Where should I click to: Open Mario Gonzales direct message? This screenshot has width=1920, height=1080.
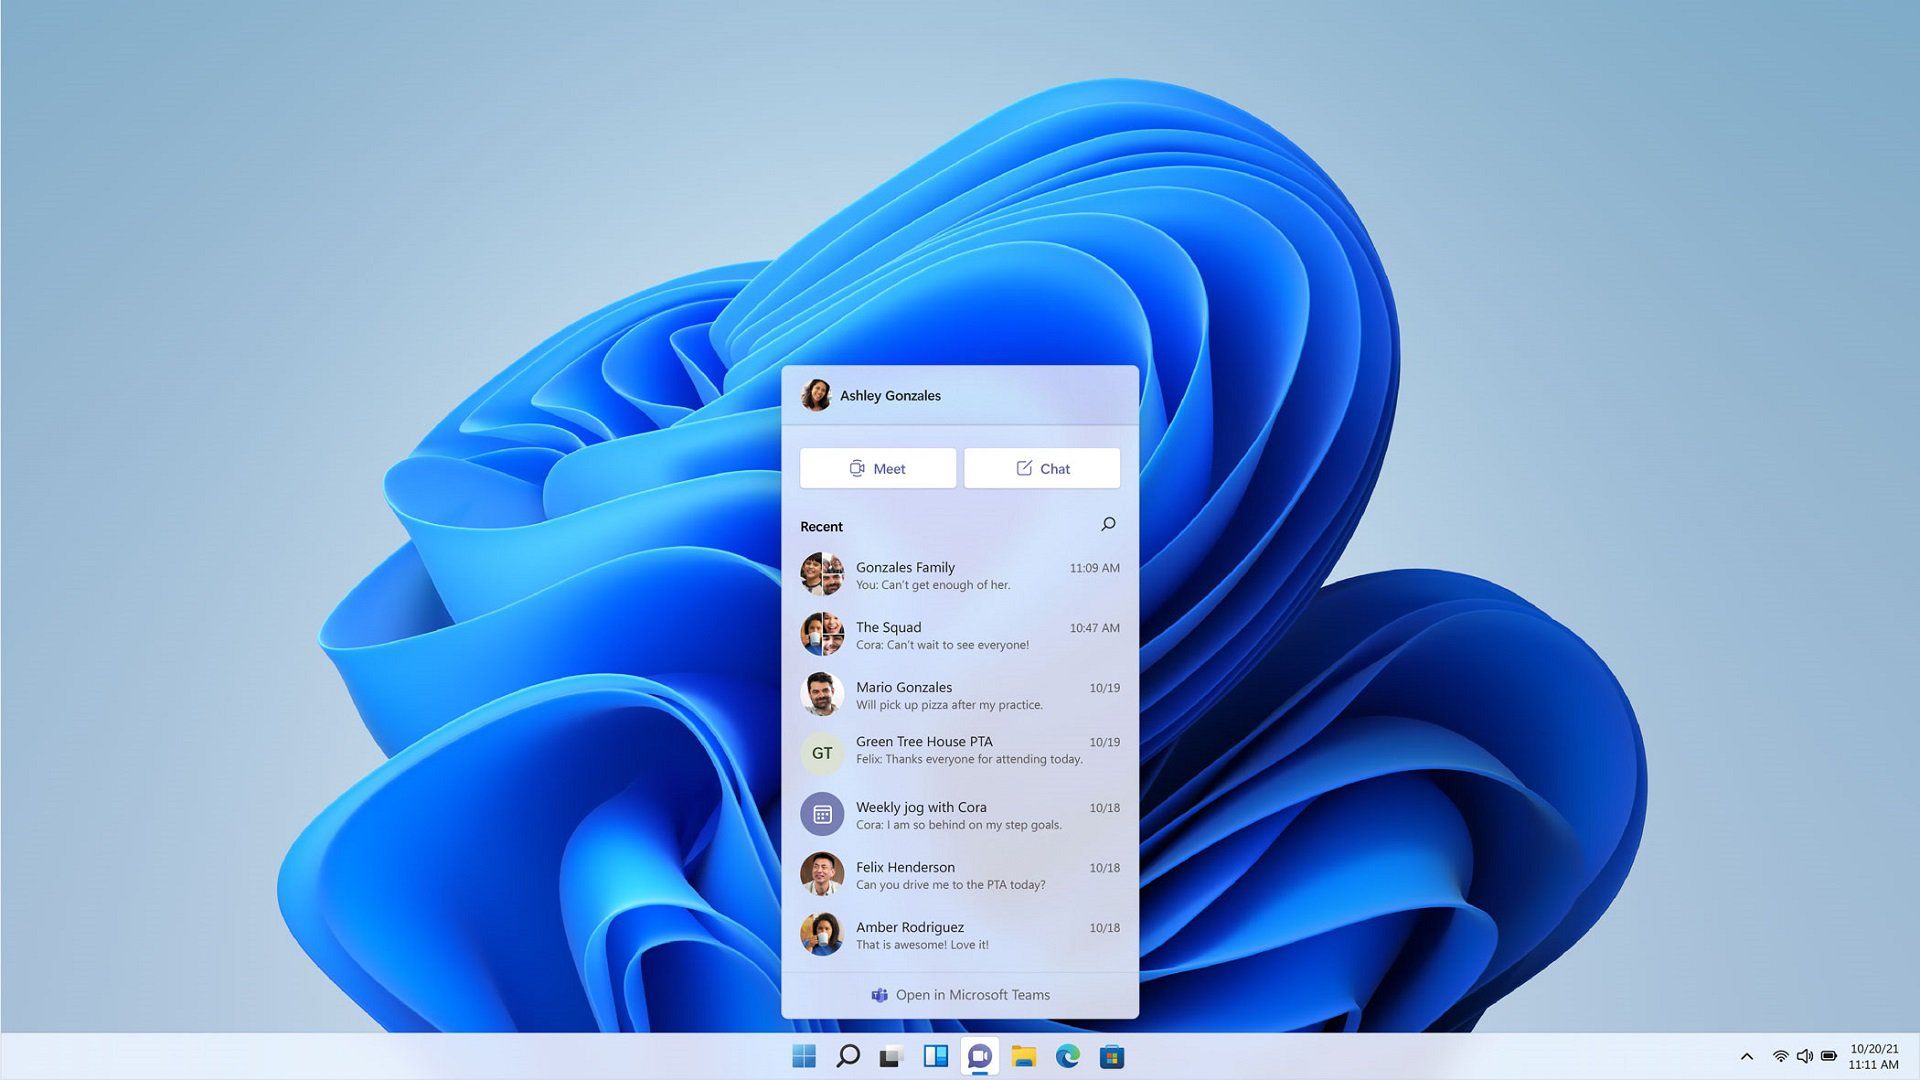click(x=960, y=695)
